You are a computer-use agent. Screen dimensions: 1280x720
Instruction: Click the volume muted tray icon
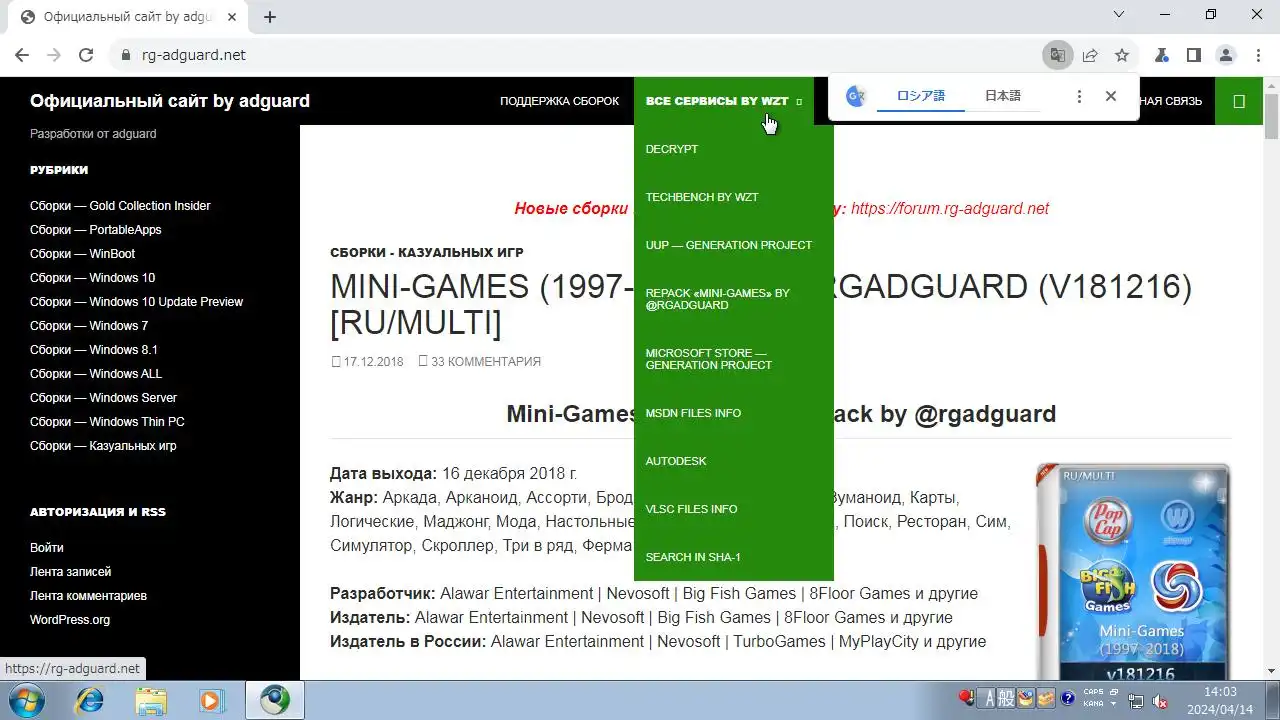click(1160, 701)
